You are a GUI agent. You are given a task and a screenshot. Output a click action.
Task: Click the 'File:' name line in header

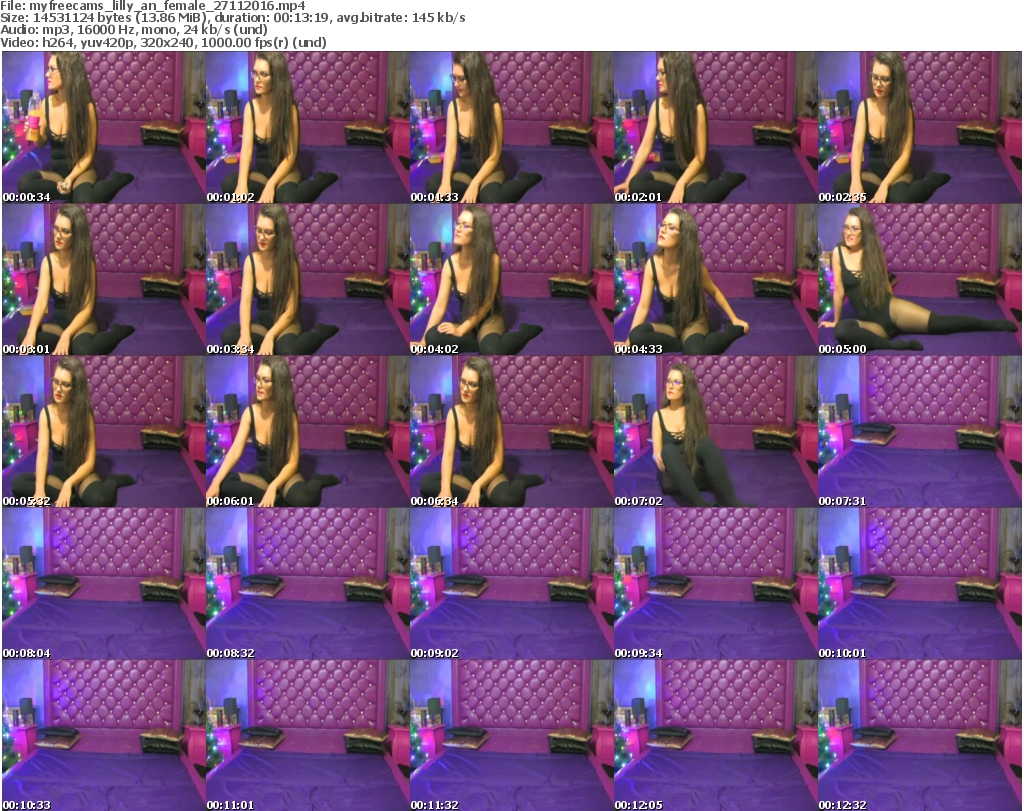coord(153,6)
